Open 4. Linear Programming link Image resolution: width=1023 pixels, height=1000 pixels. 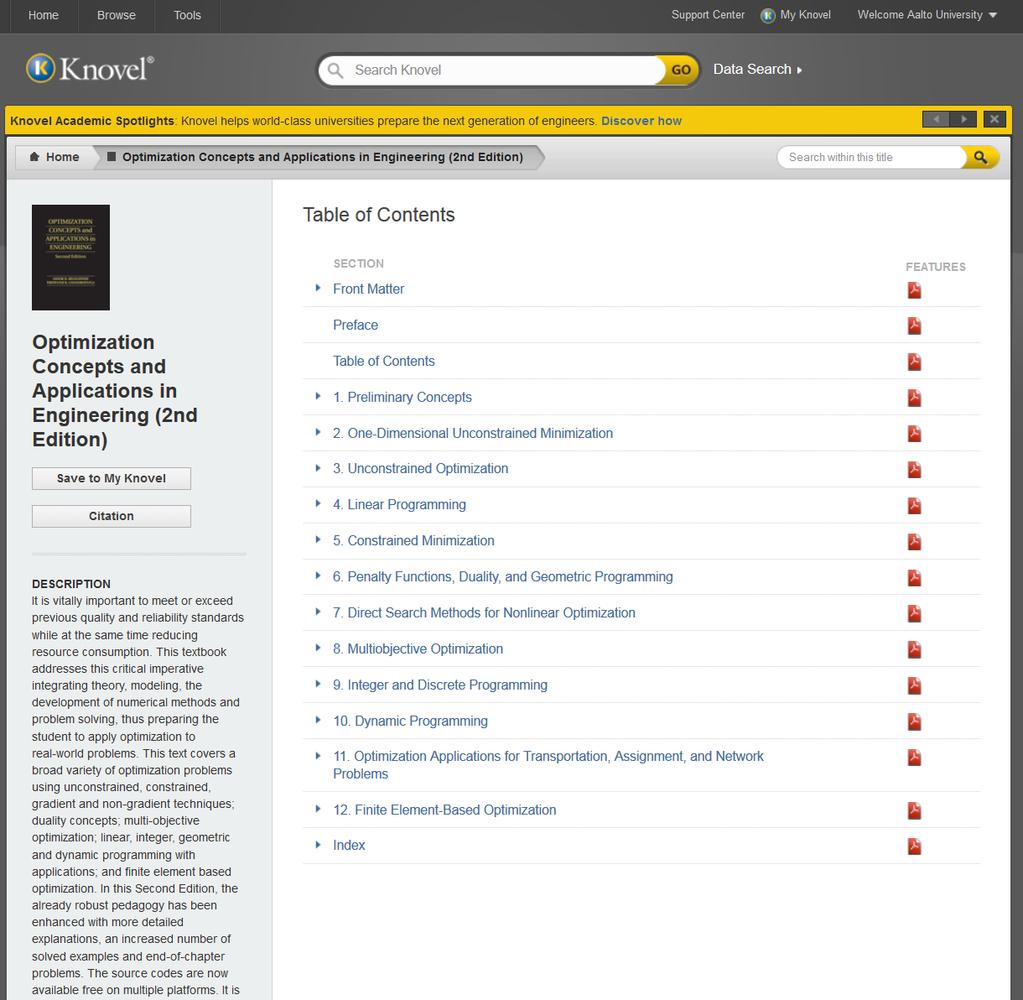coord(399,504)
